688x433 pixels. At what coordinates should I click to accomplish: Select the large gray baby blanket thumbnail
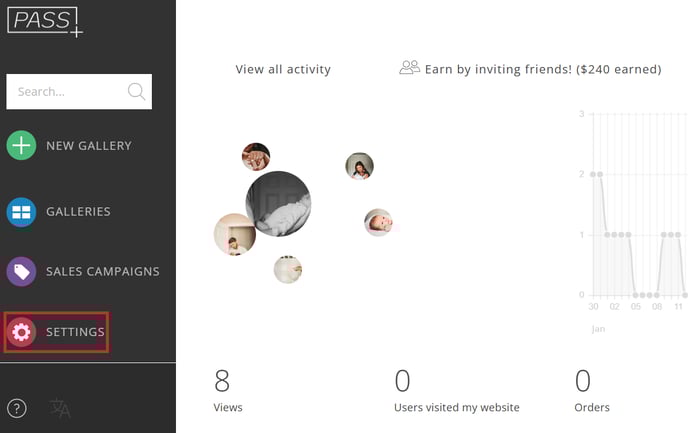click(x=278, y=204)
